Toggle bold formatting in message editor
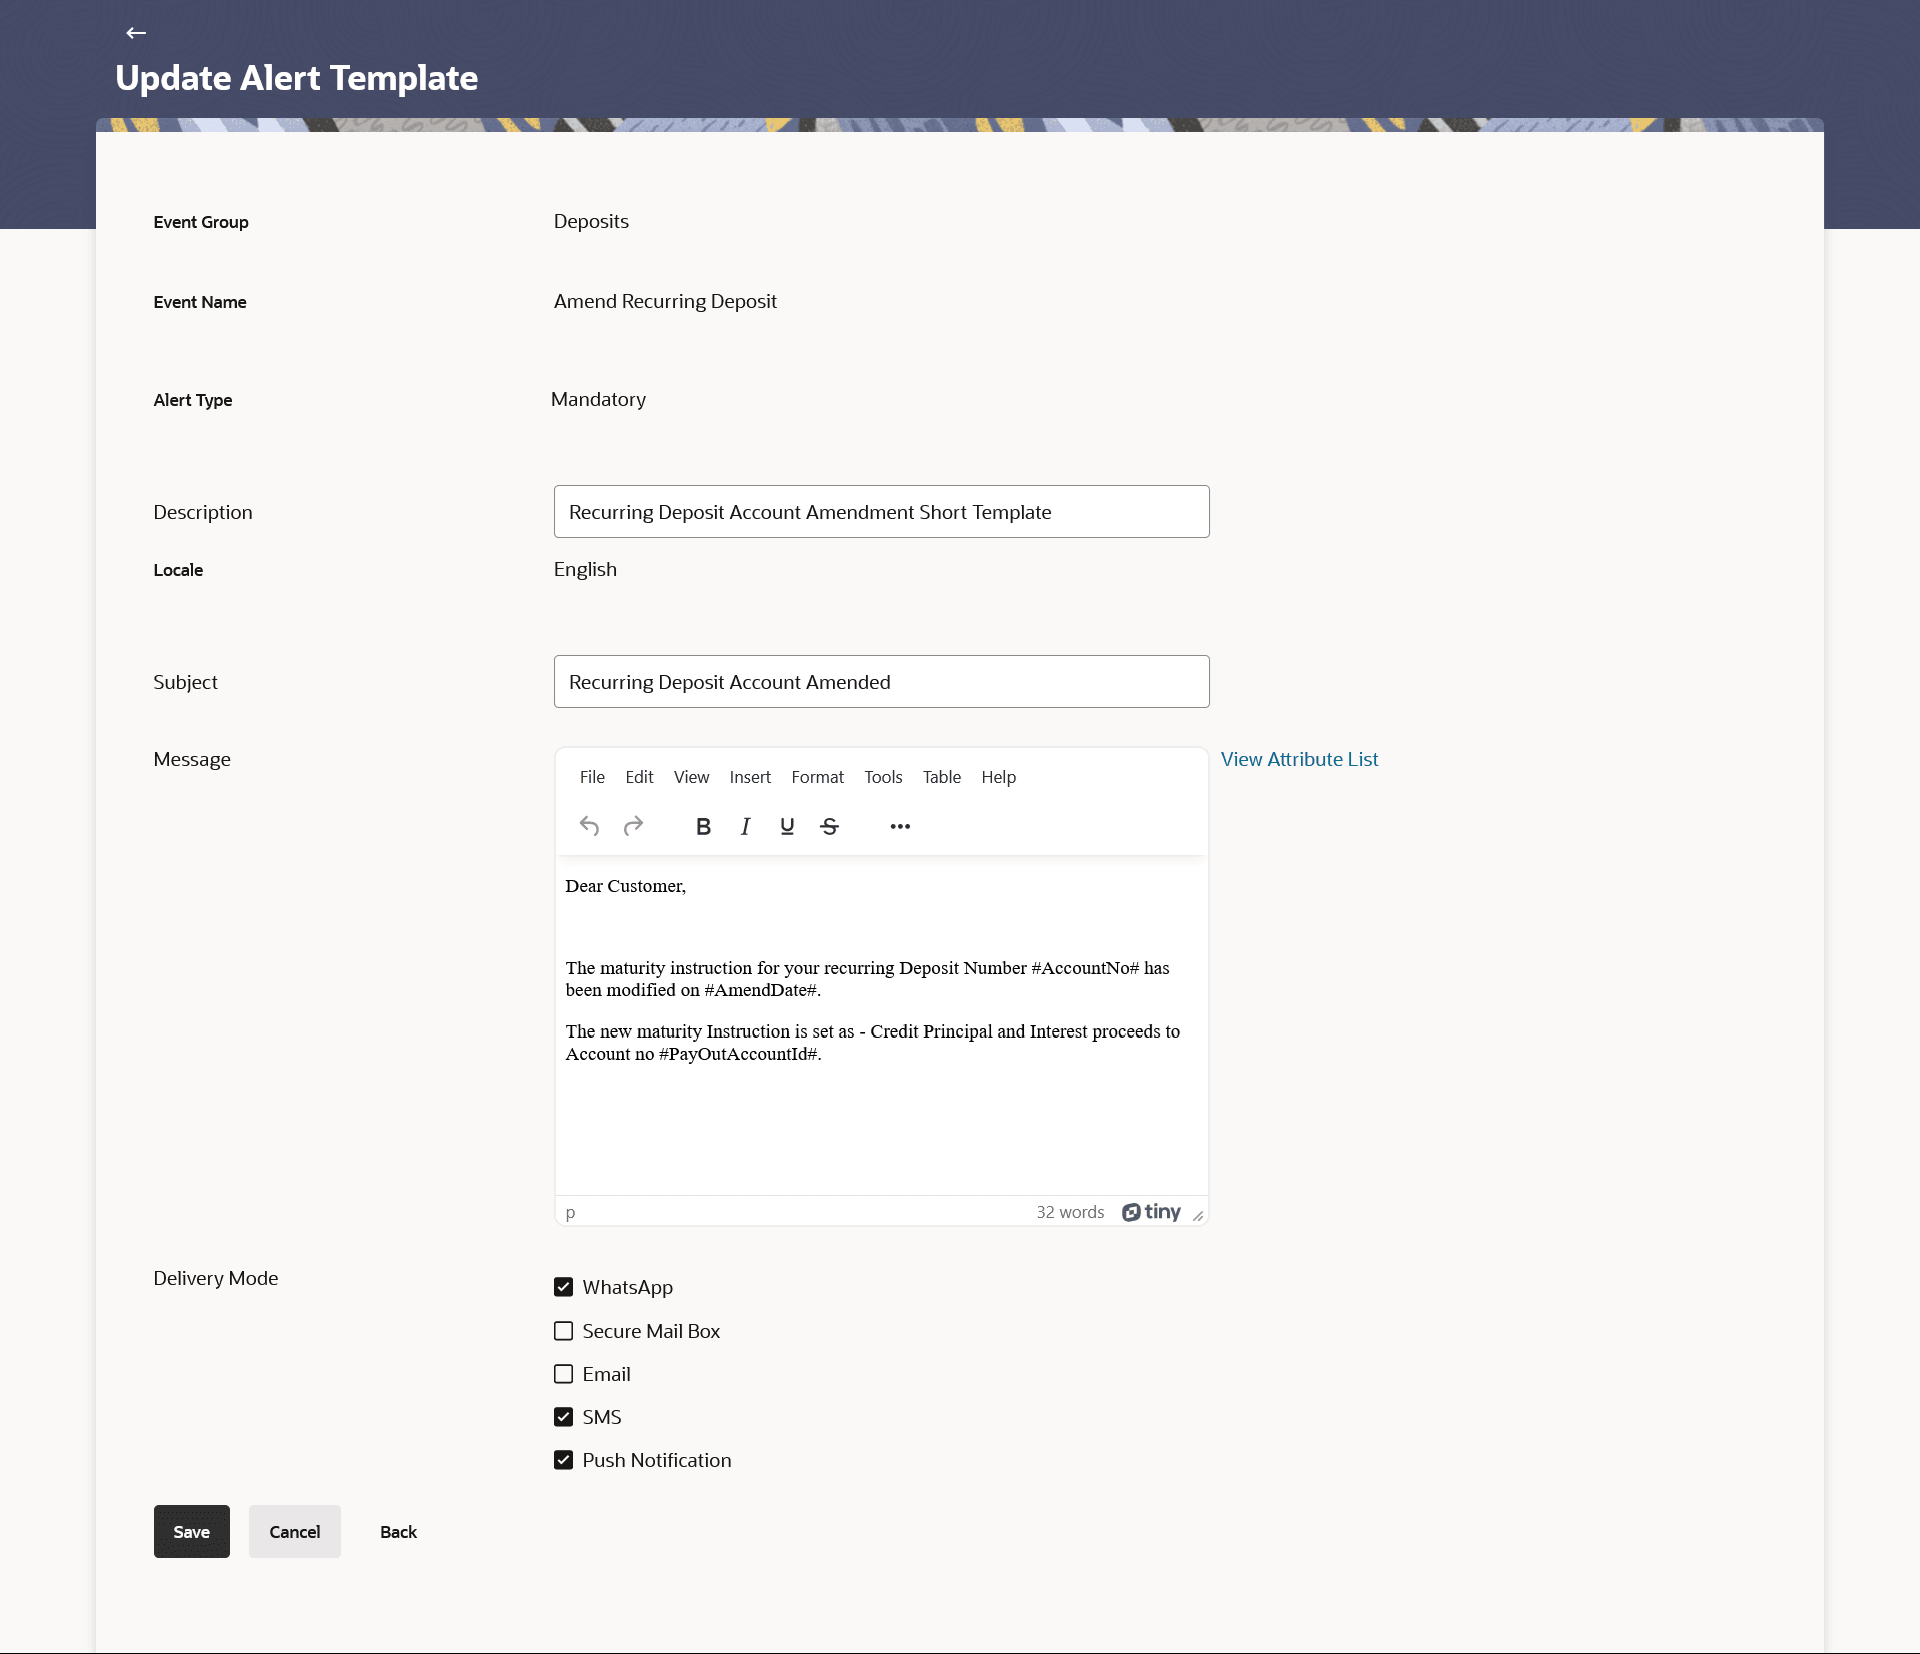The height and width of the screenshot is (1654, 1920). tap(703, 826)
